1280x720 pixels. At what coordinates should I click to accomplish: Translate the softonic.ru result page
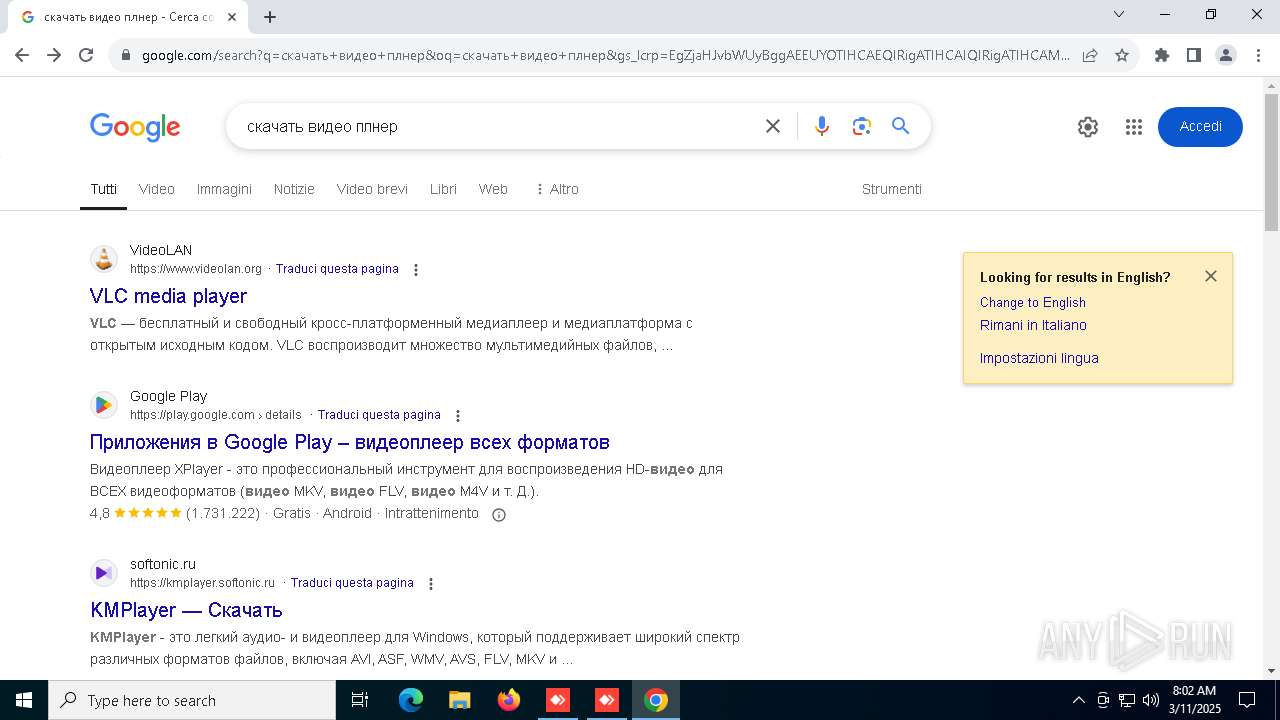pyautogui.click(x=352, y=583)
